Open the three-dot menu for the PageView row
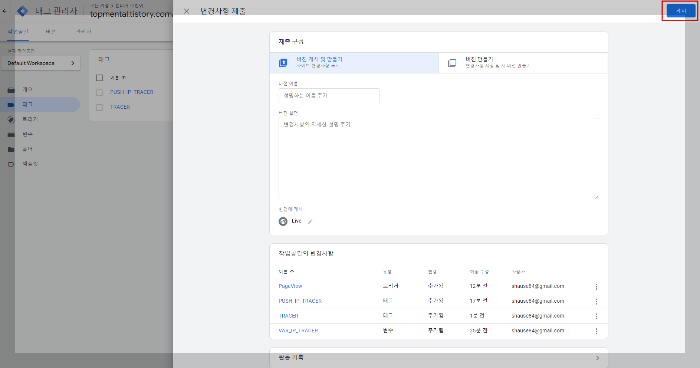The height and width of the screenshot is (368, 700). [x=596, y=287]
